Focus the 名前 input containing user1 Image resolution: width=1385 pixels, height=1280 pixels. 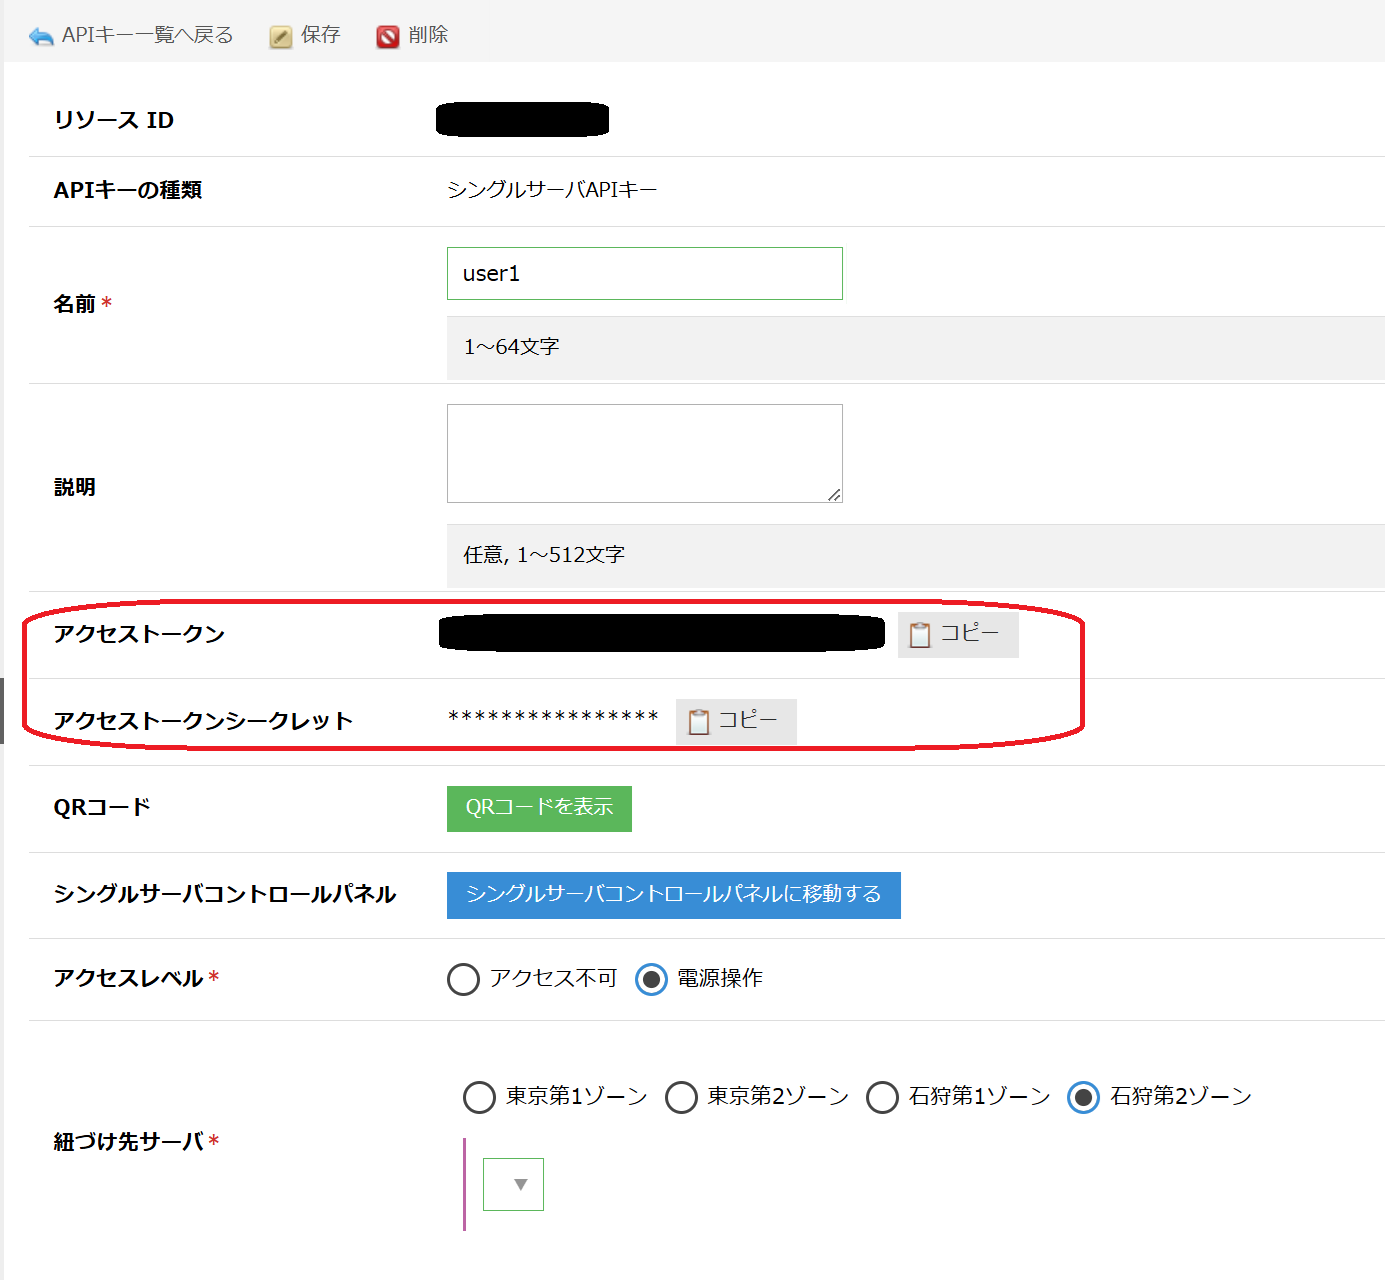point(645,273)
